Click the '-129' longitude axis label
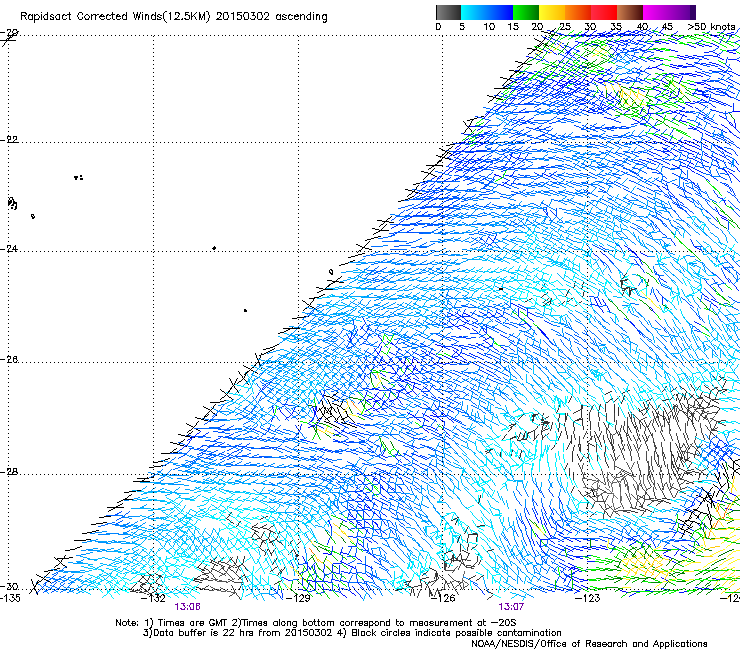Viewport: 740px width, 650px height. [299, 598]
